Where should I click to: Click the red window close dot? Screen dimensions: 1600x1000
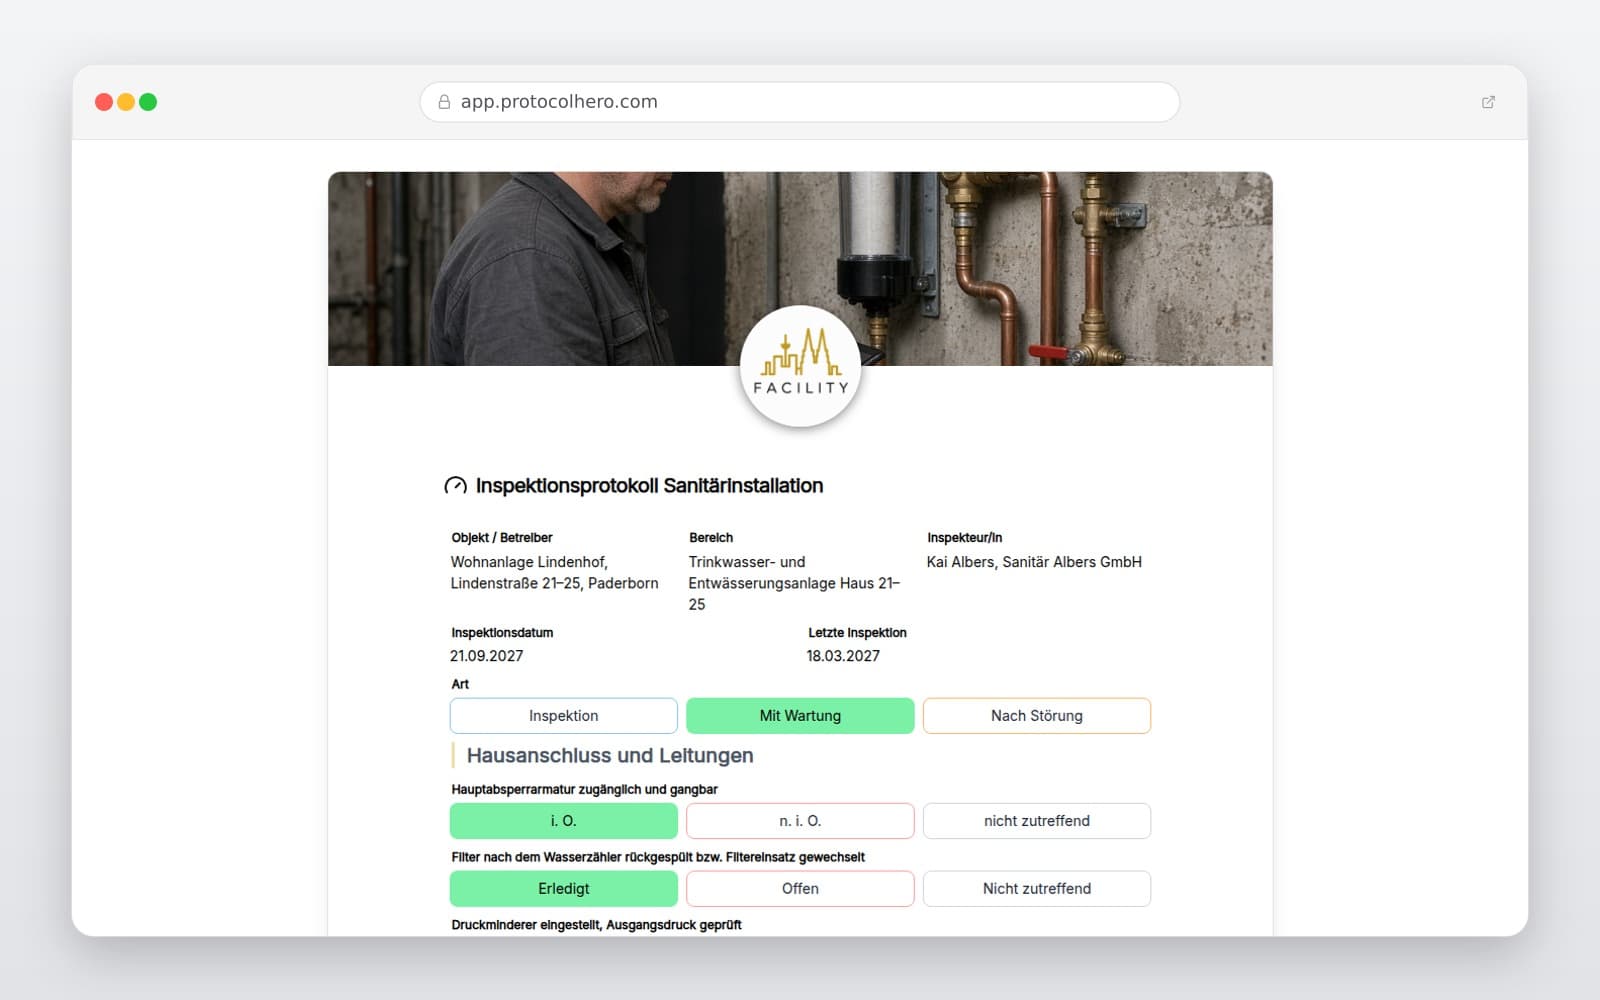click(103, 102)
